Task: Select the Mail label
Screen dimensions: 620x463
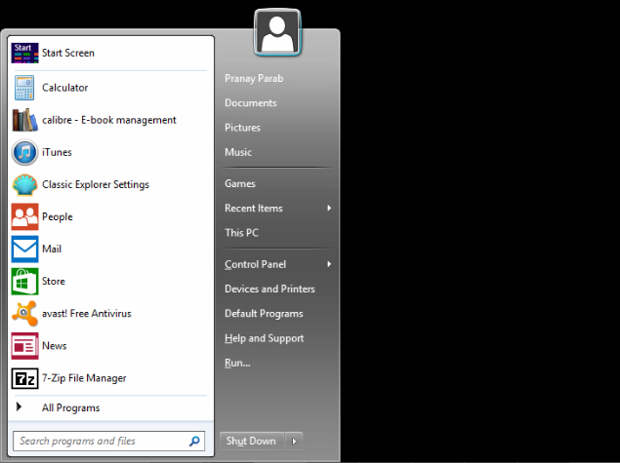Action: (52, 249)
